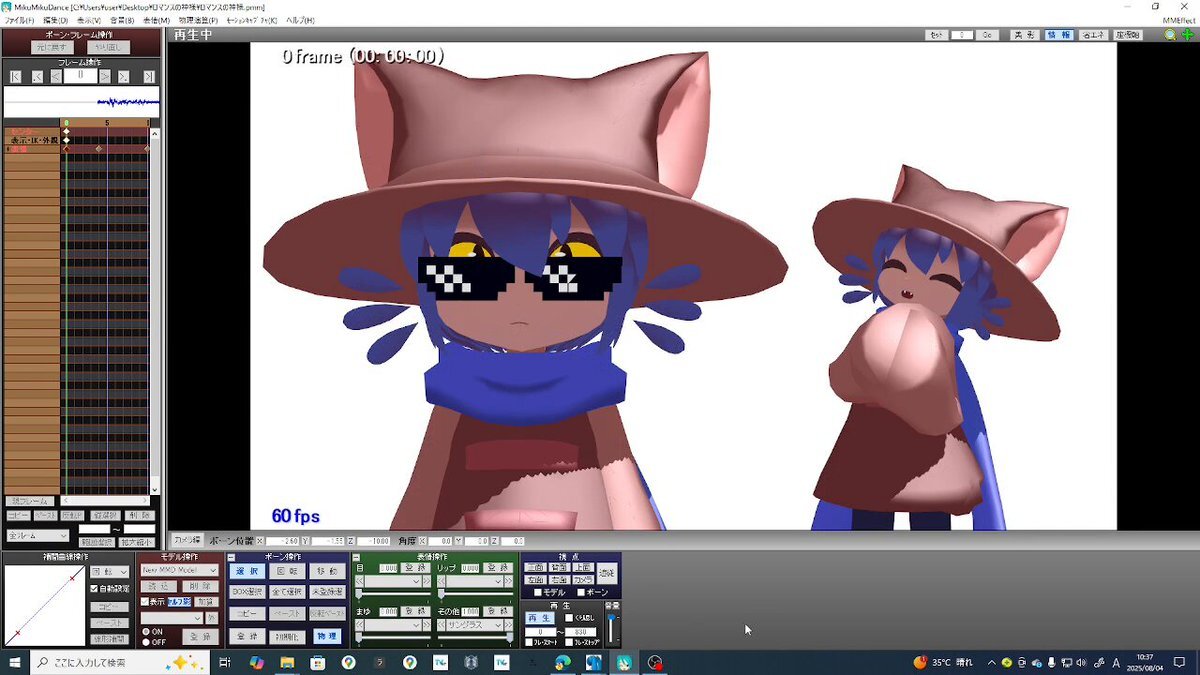Toggle モデル checkbox in view panel

pyautogui.click(x=538, y=592)
